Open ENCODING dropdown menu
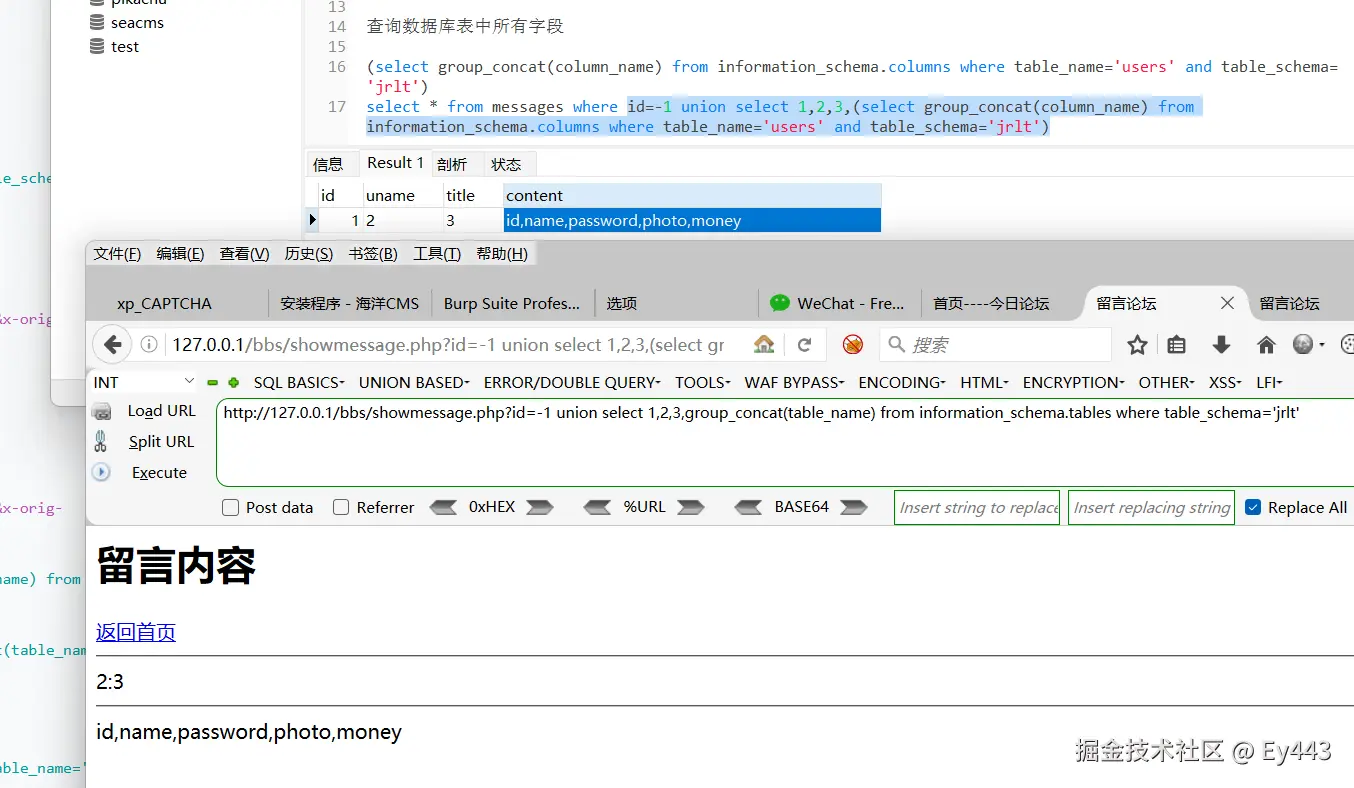 coord(902,382)
